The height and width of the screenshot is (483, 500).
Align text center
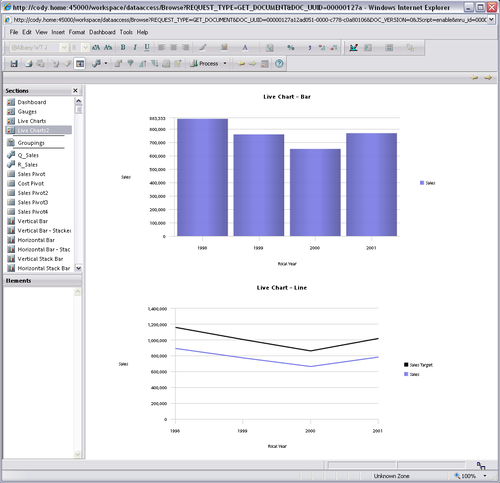(x=173, y=47)
